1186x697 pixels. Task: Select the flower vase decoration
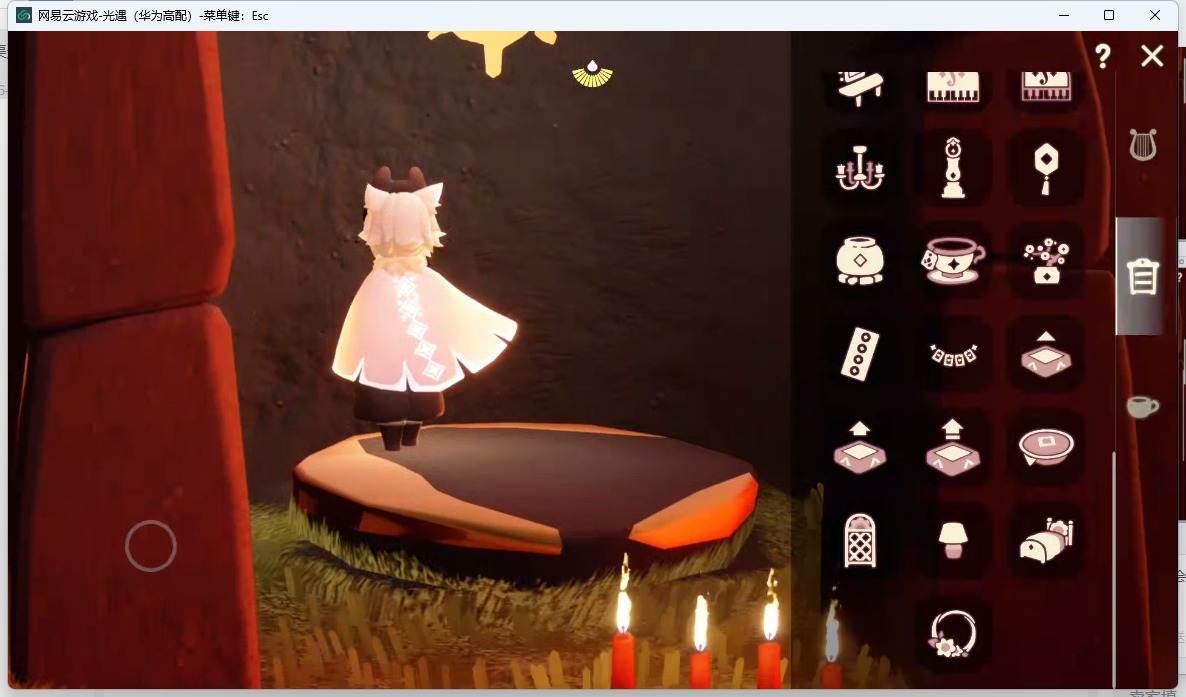click(x=1046, y=261)
